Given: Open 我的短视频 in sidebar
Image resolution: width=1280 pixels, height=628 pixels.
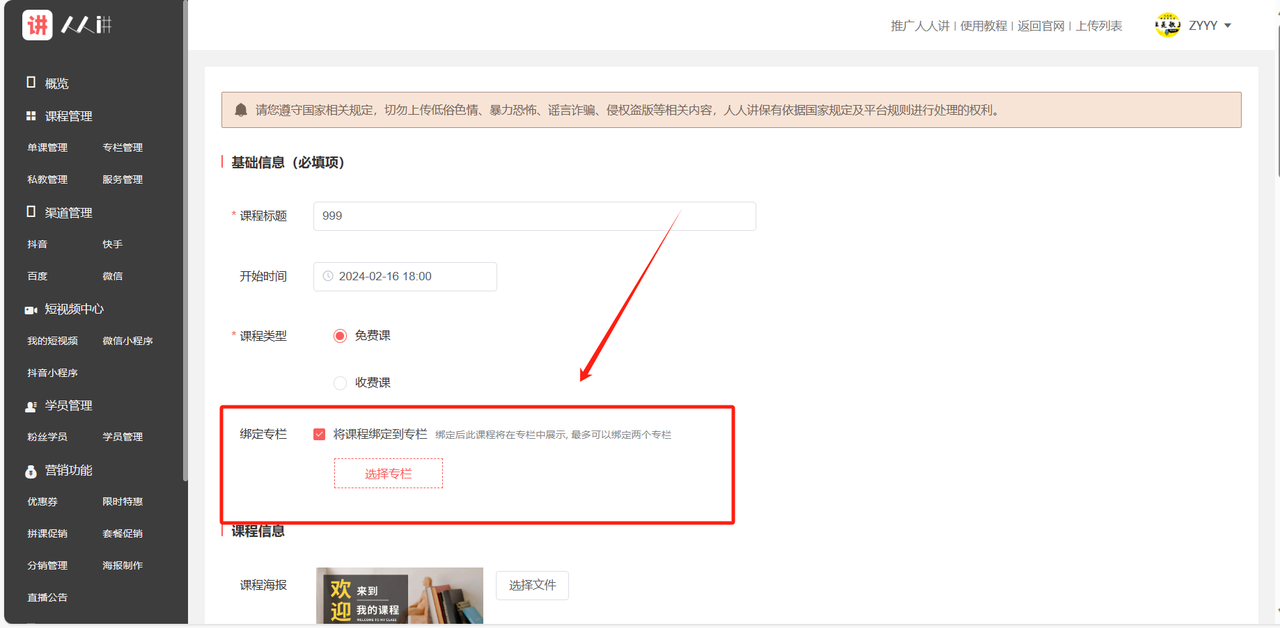Looking at the screenshot, I should pyautogui.click(x=52, y=341).
